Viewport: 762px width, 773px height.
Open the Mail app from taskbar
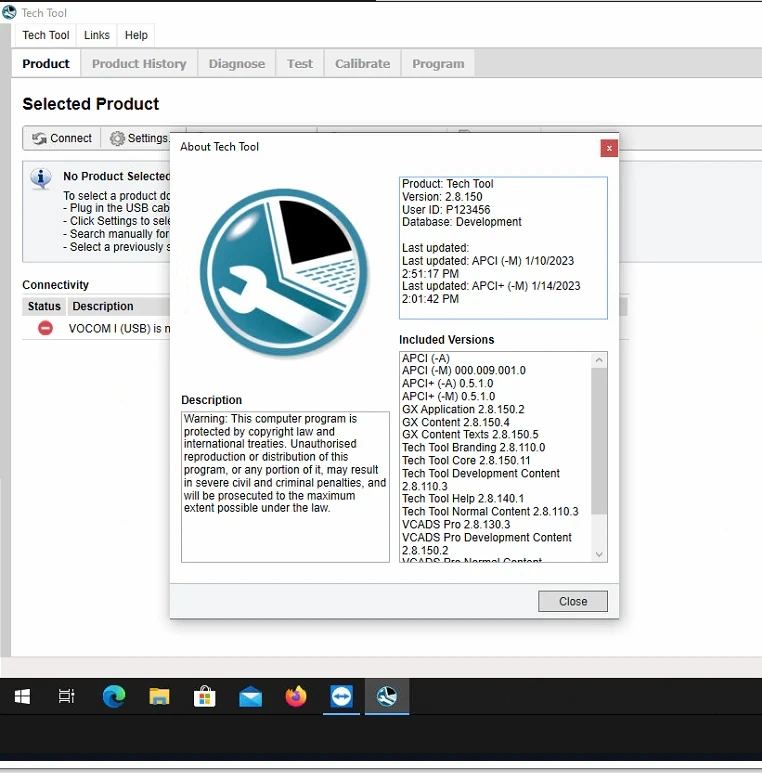click(250, 696)
